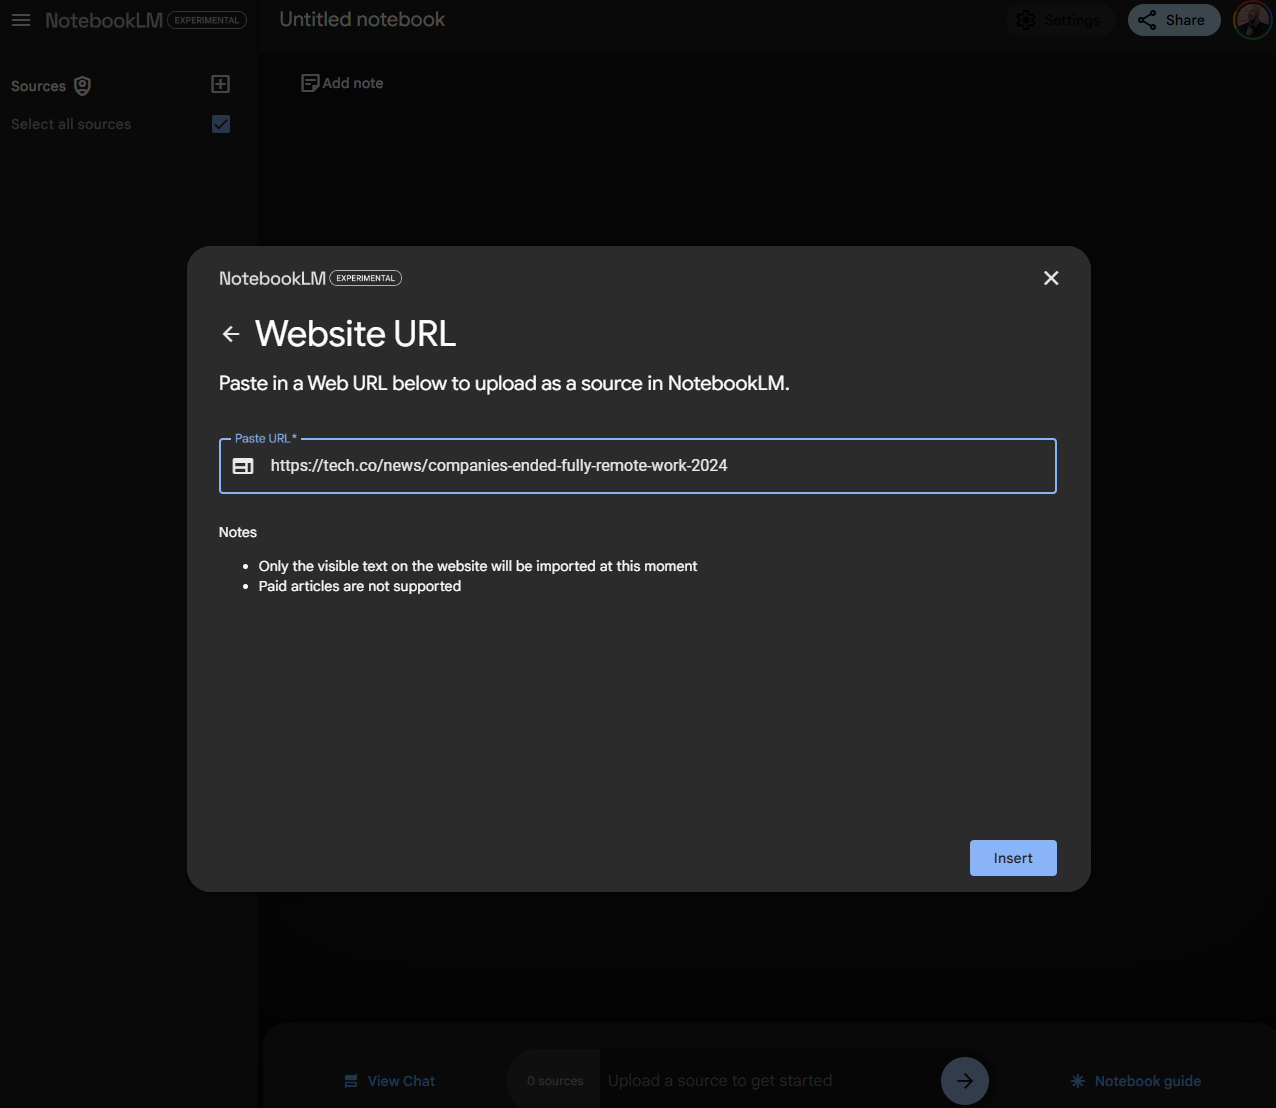Click Add note
Viewport: 1276px width, 1108px height.
point(342,83)
